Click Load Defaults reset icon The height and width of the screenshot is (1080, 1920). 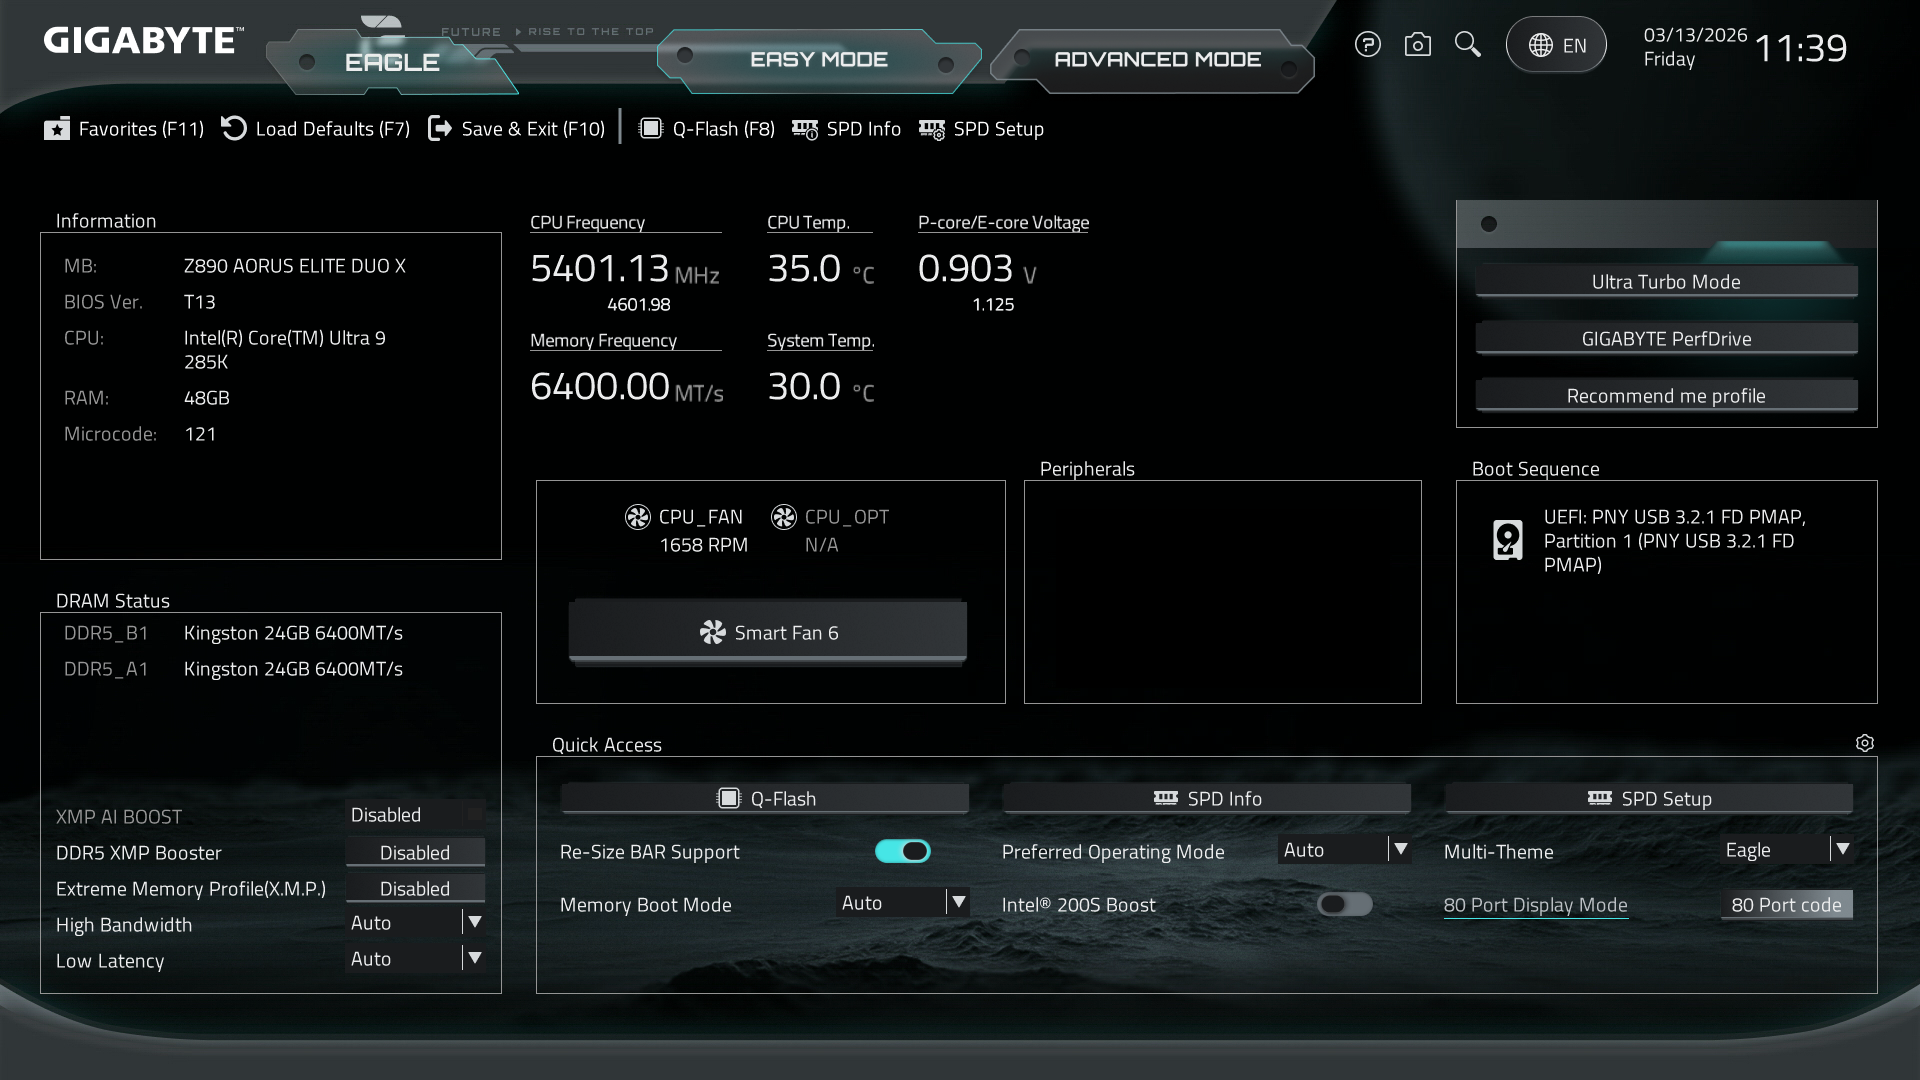[234, 129]
